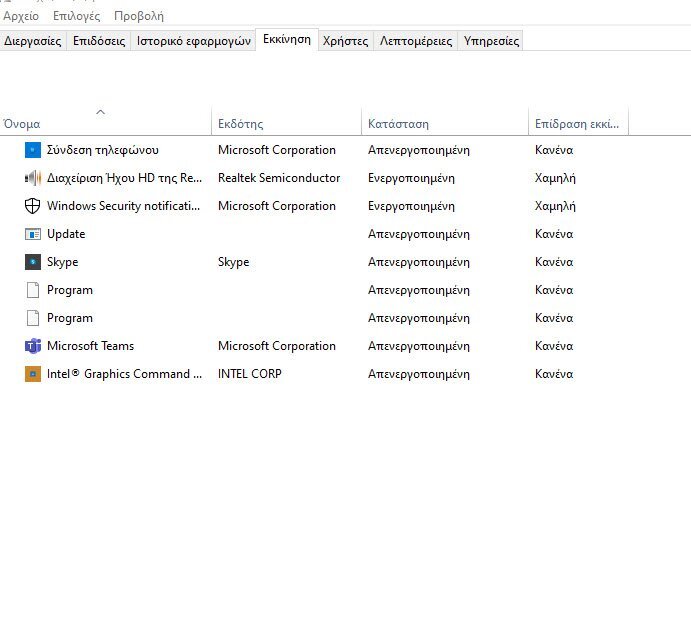Switch to the Επιδόσεις tab
This screenshot has width=691, height=642.
coord(99,41)
